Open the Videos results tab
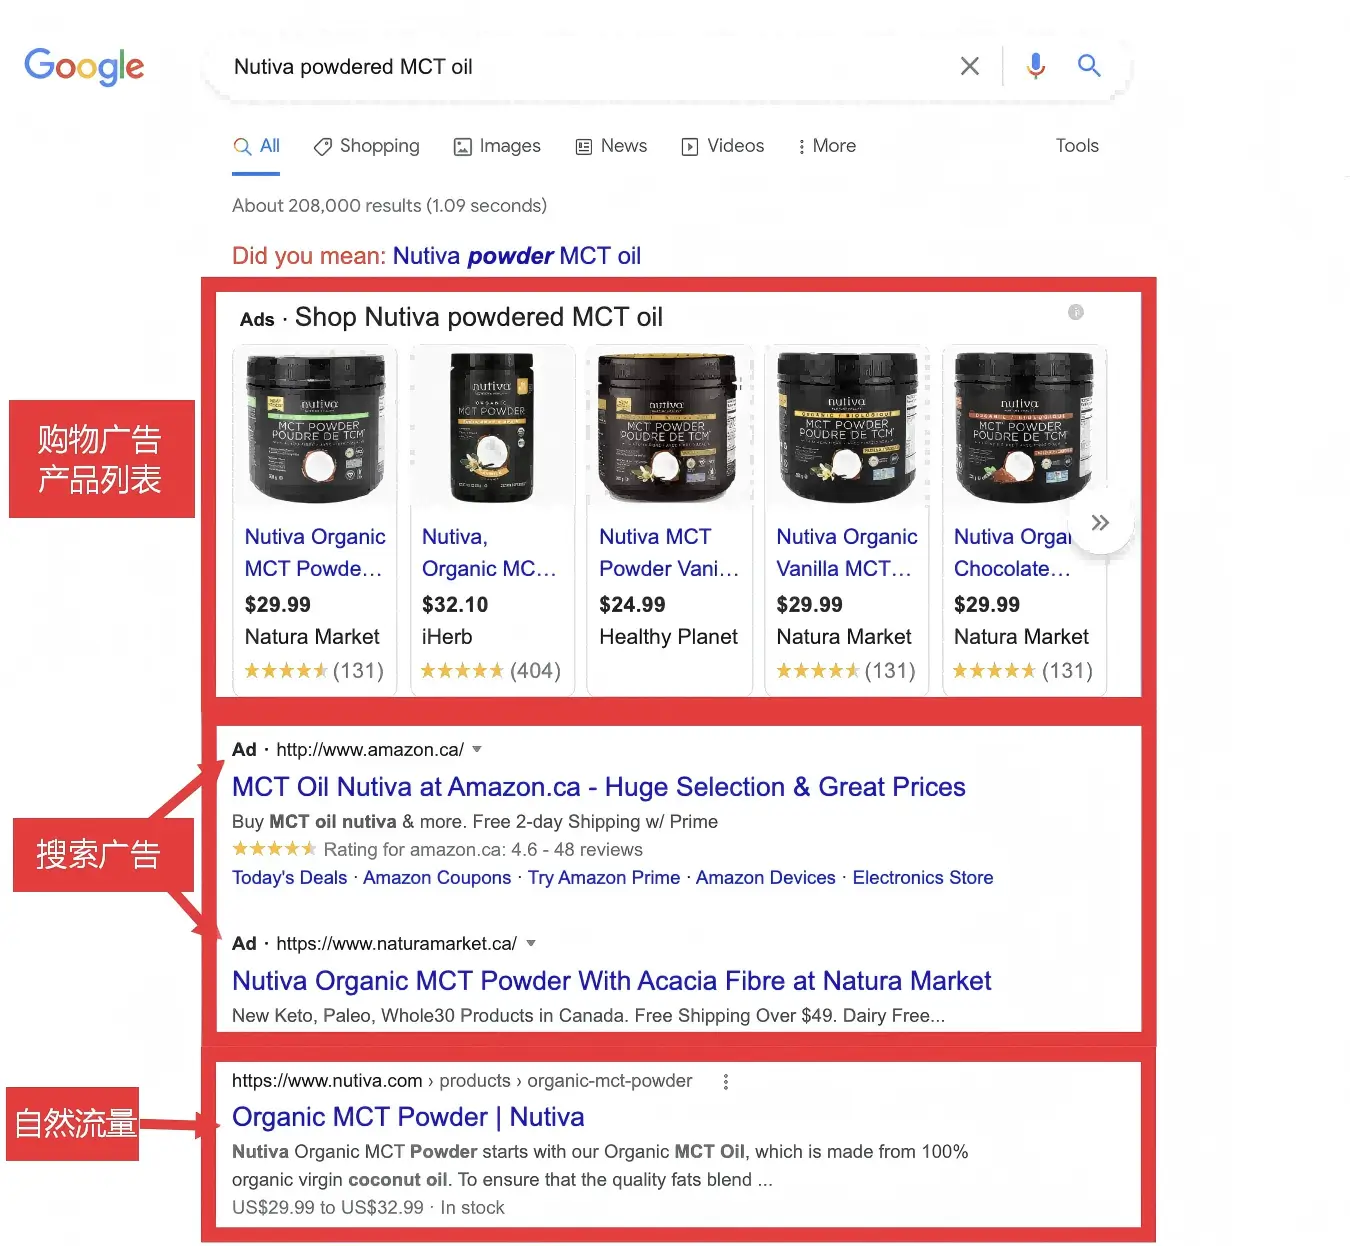Image resolution: width=1350 pixels, height=1246 pixels. click(723, 146)
